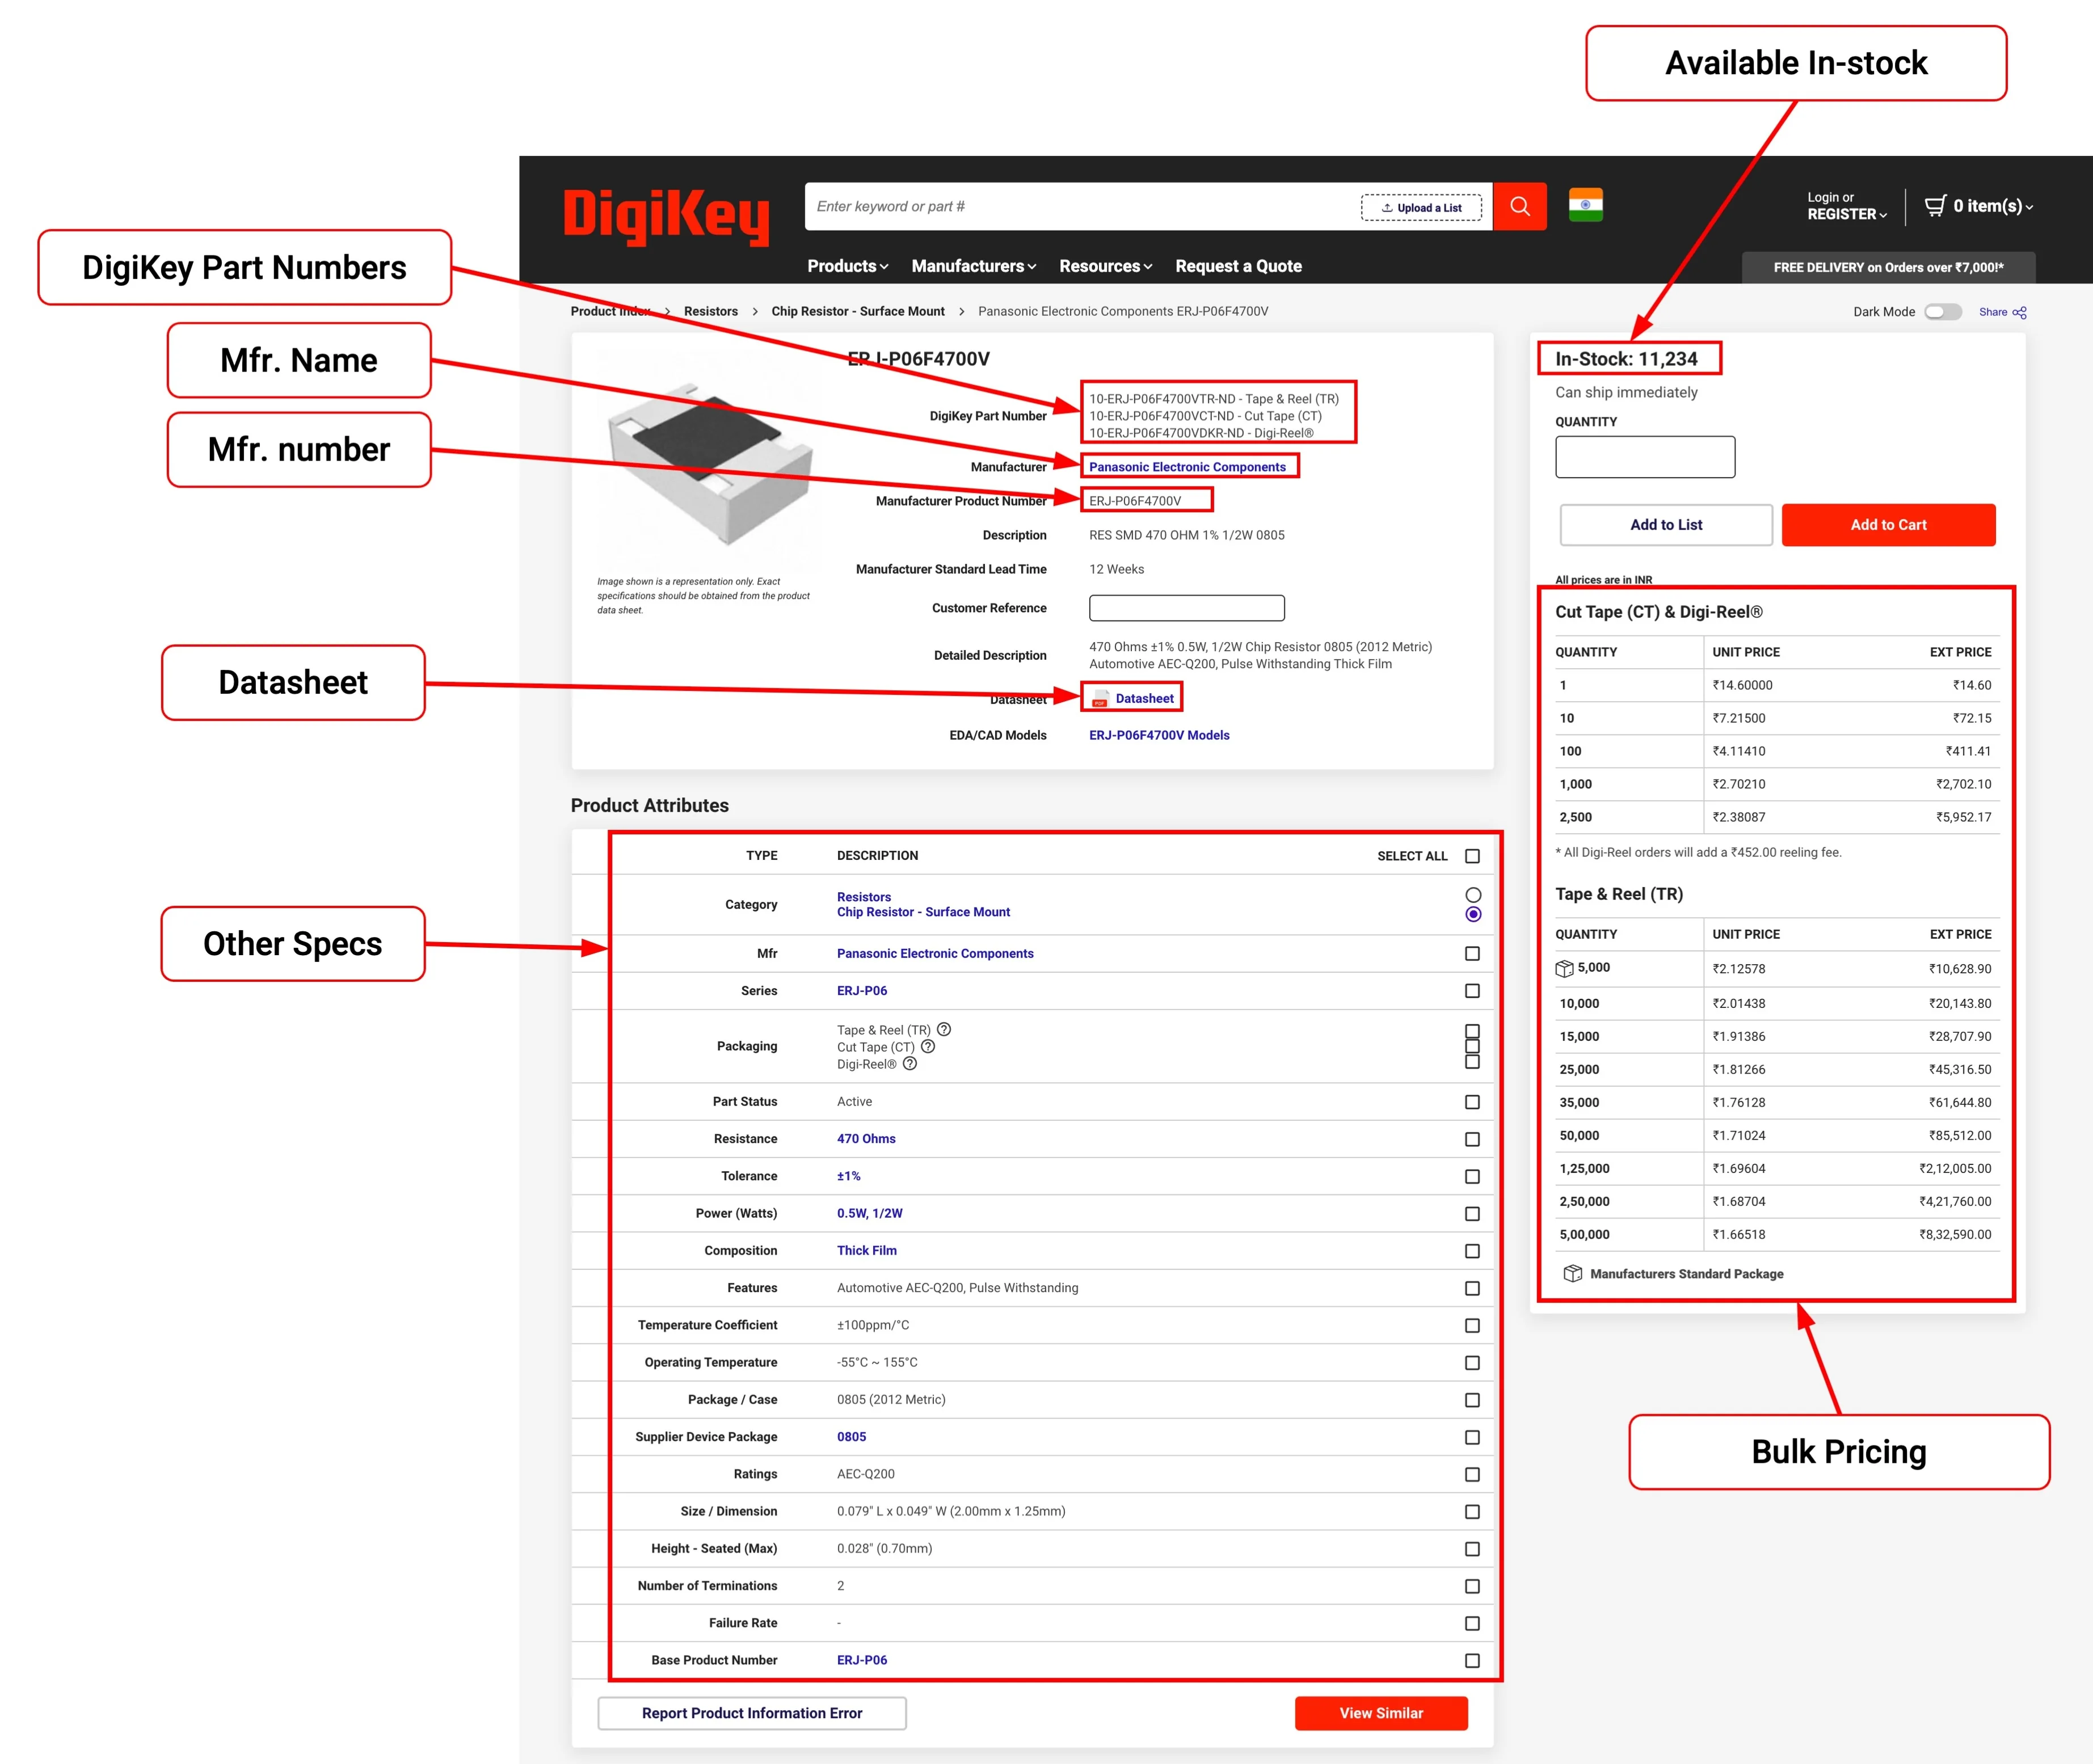2093x1764 pixels.
Task: Check the Mfr row checkbox
Action: pyautogui.click(x=1472, y=953)
